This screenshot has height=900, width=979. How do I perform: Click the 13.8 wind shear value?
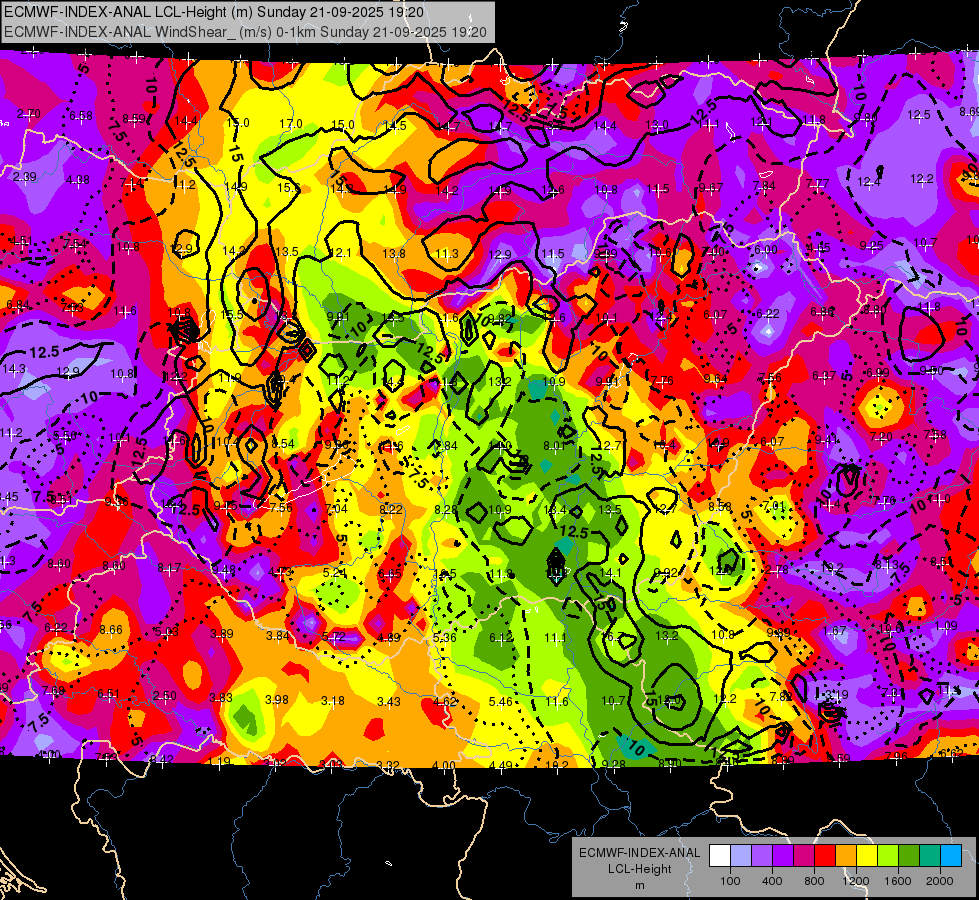(393, 254)
